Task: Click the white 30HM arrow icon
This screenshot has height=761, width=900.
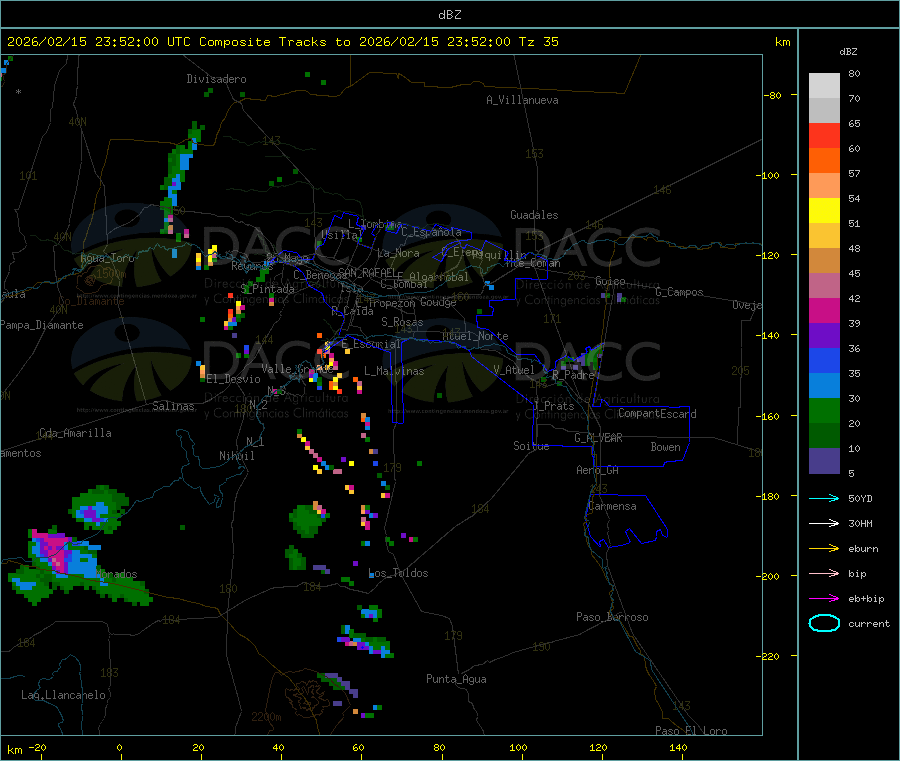Action: [824, 523]
